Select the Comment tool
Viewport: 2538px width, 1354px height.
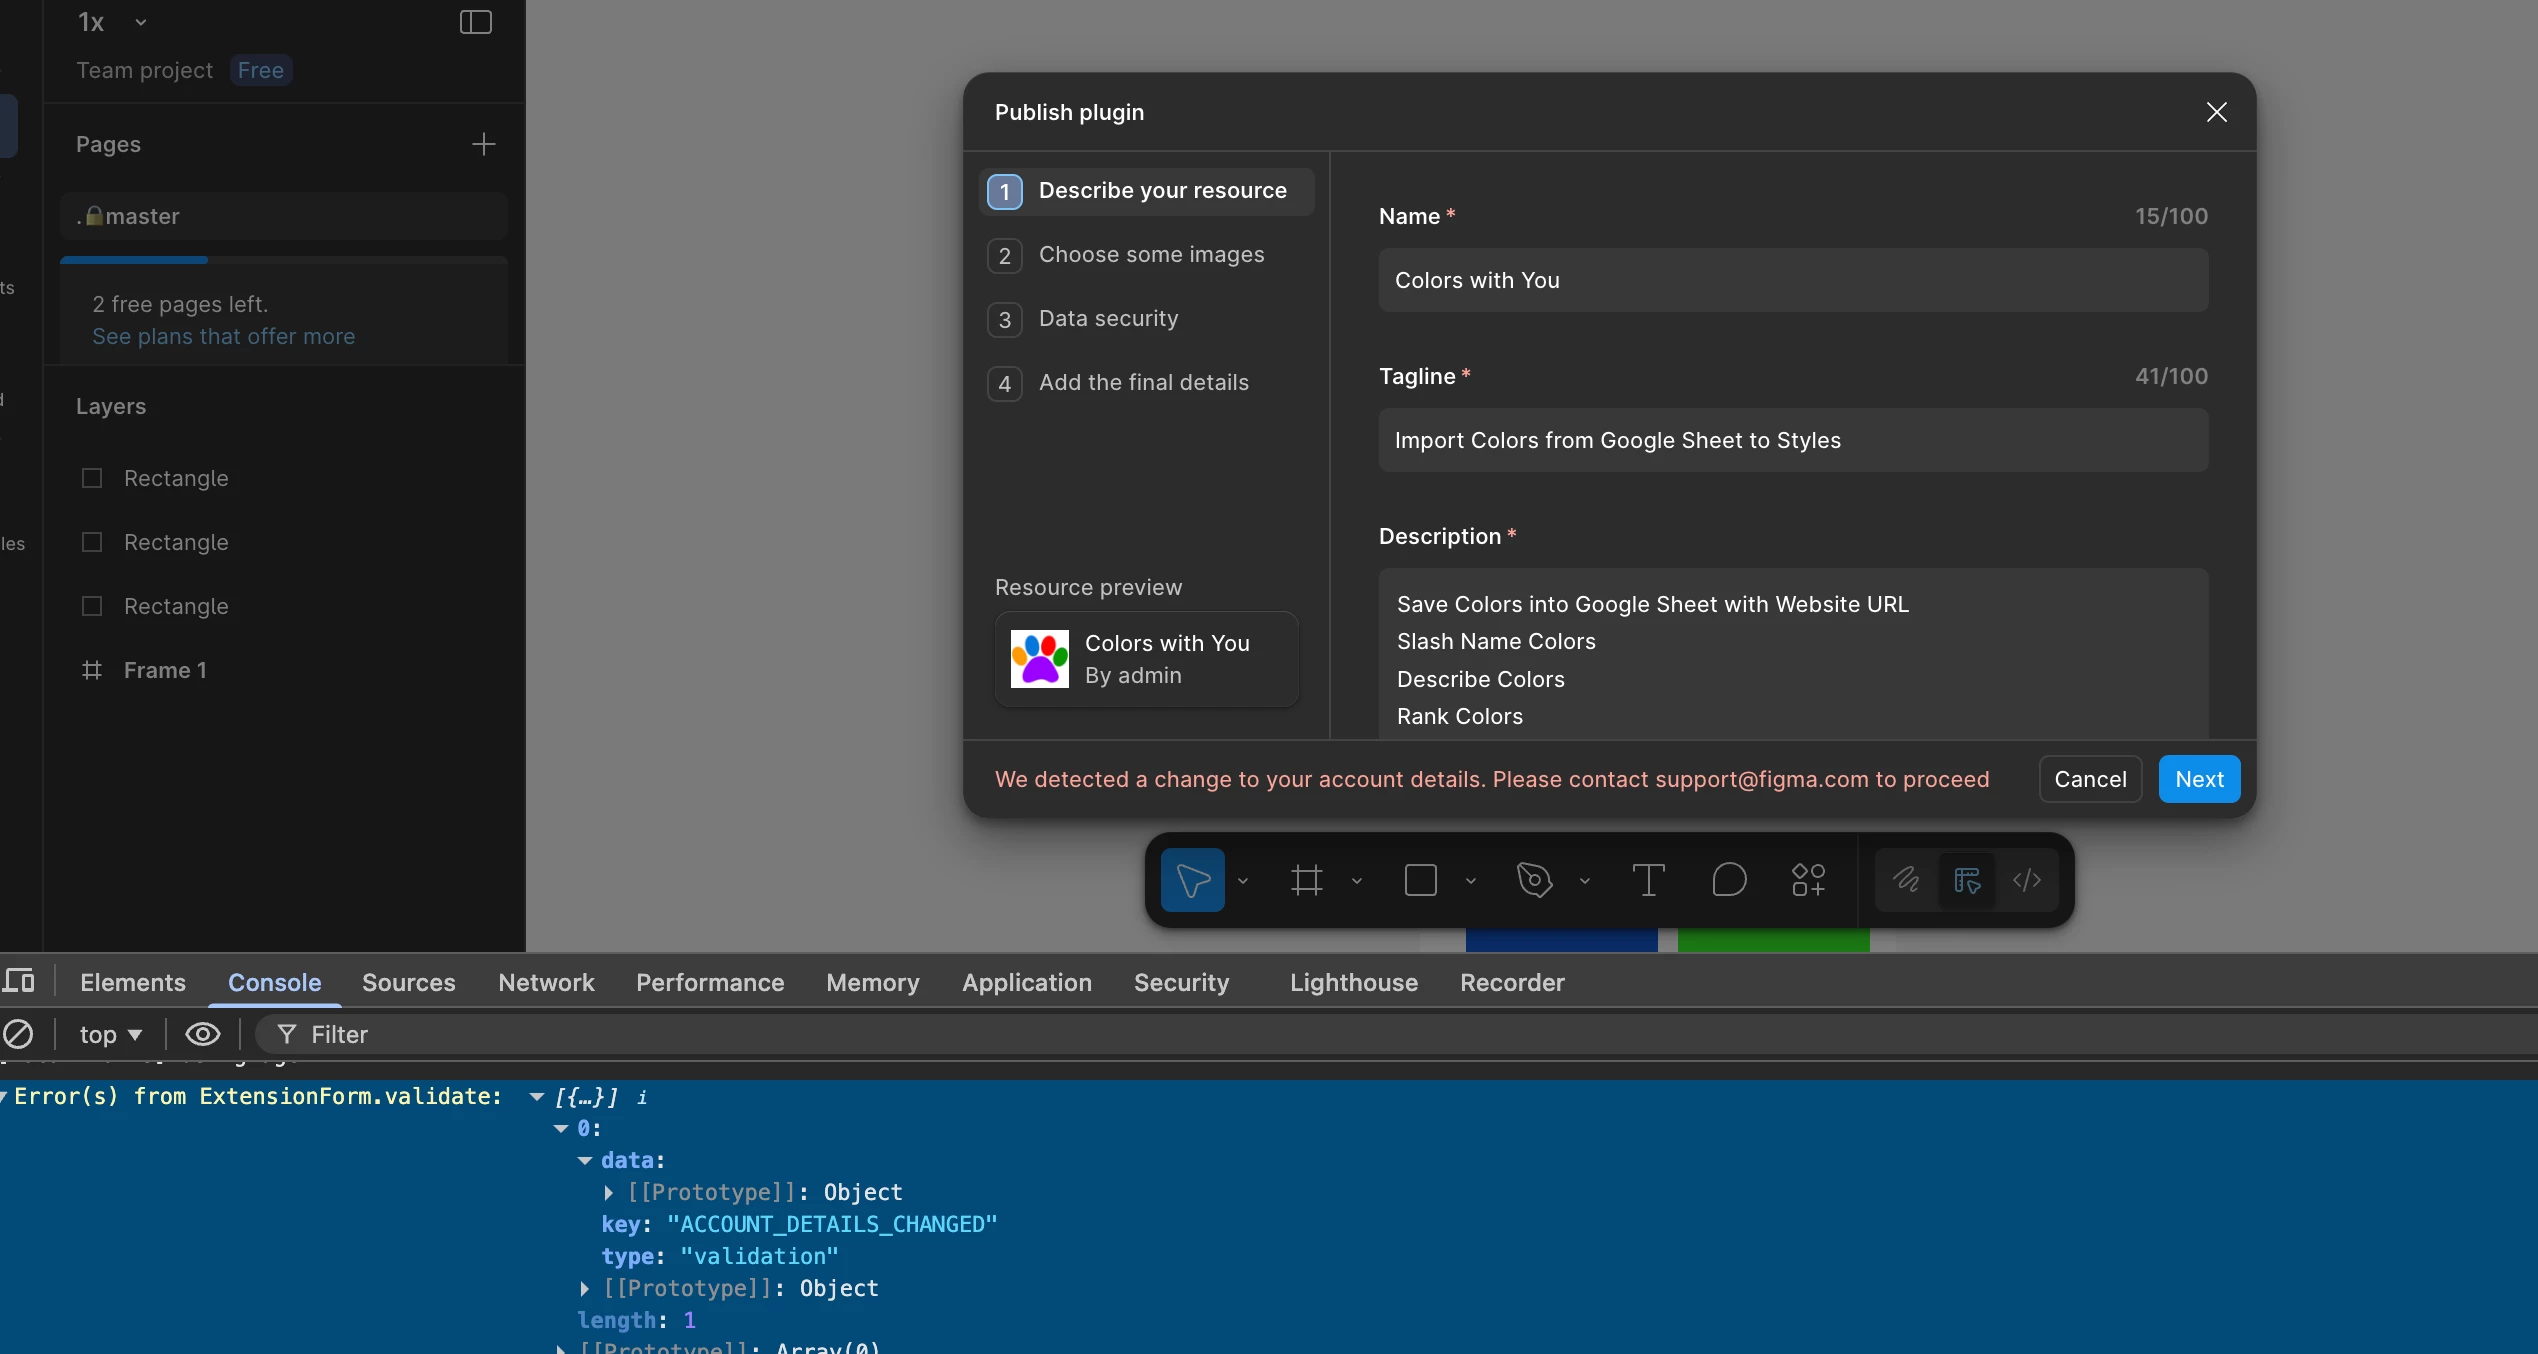[1729, 880]
